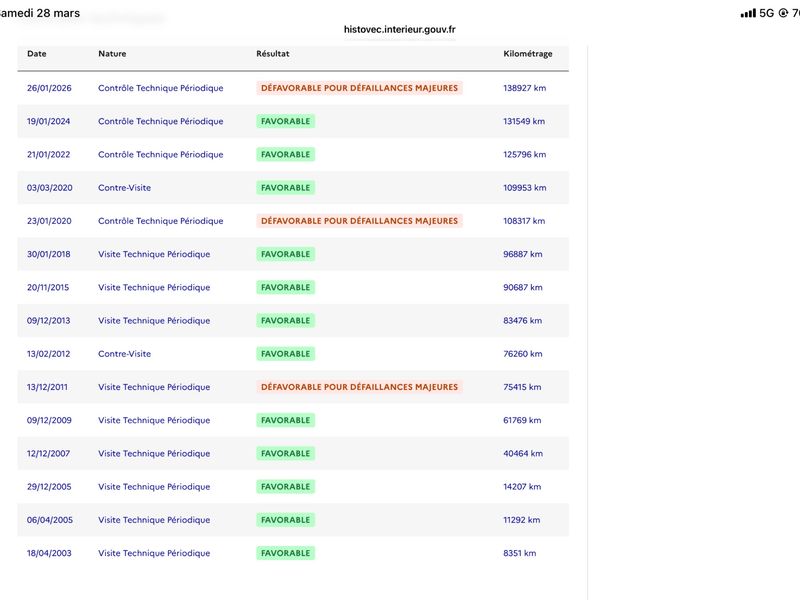This screenshot has width=800, height=600.
Task: Select the date 21/01/2022
Action: 48,154
